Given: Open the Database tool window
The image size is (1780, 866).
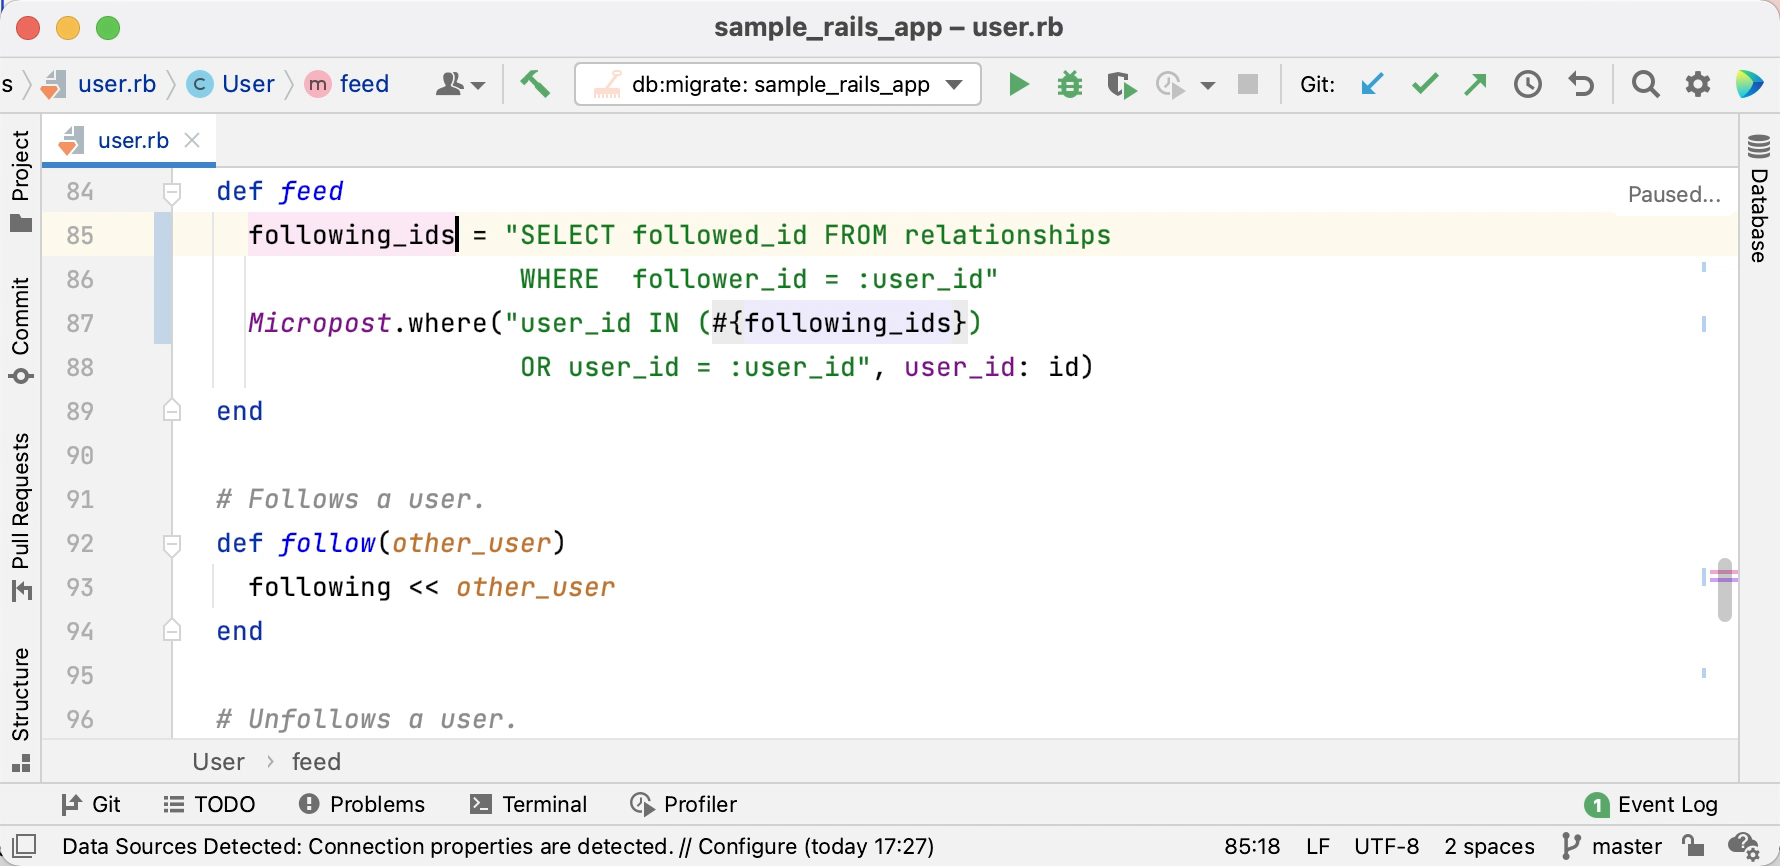Looking at the screenshot, I should coord(1759,198).
